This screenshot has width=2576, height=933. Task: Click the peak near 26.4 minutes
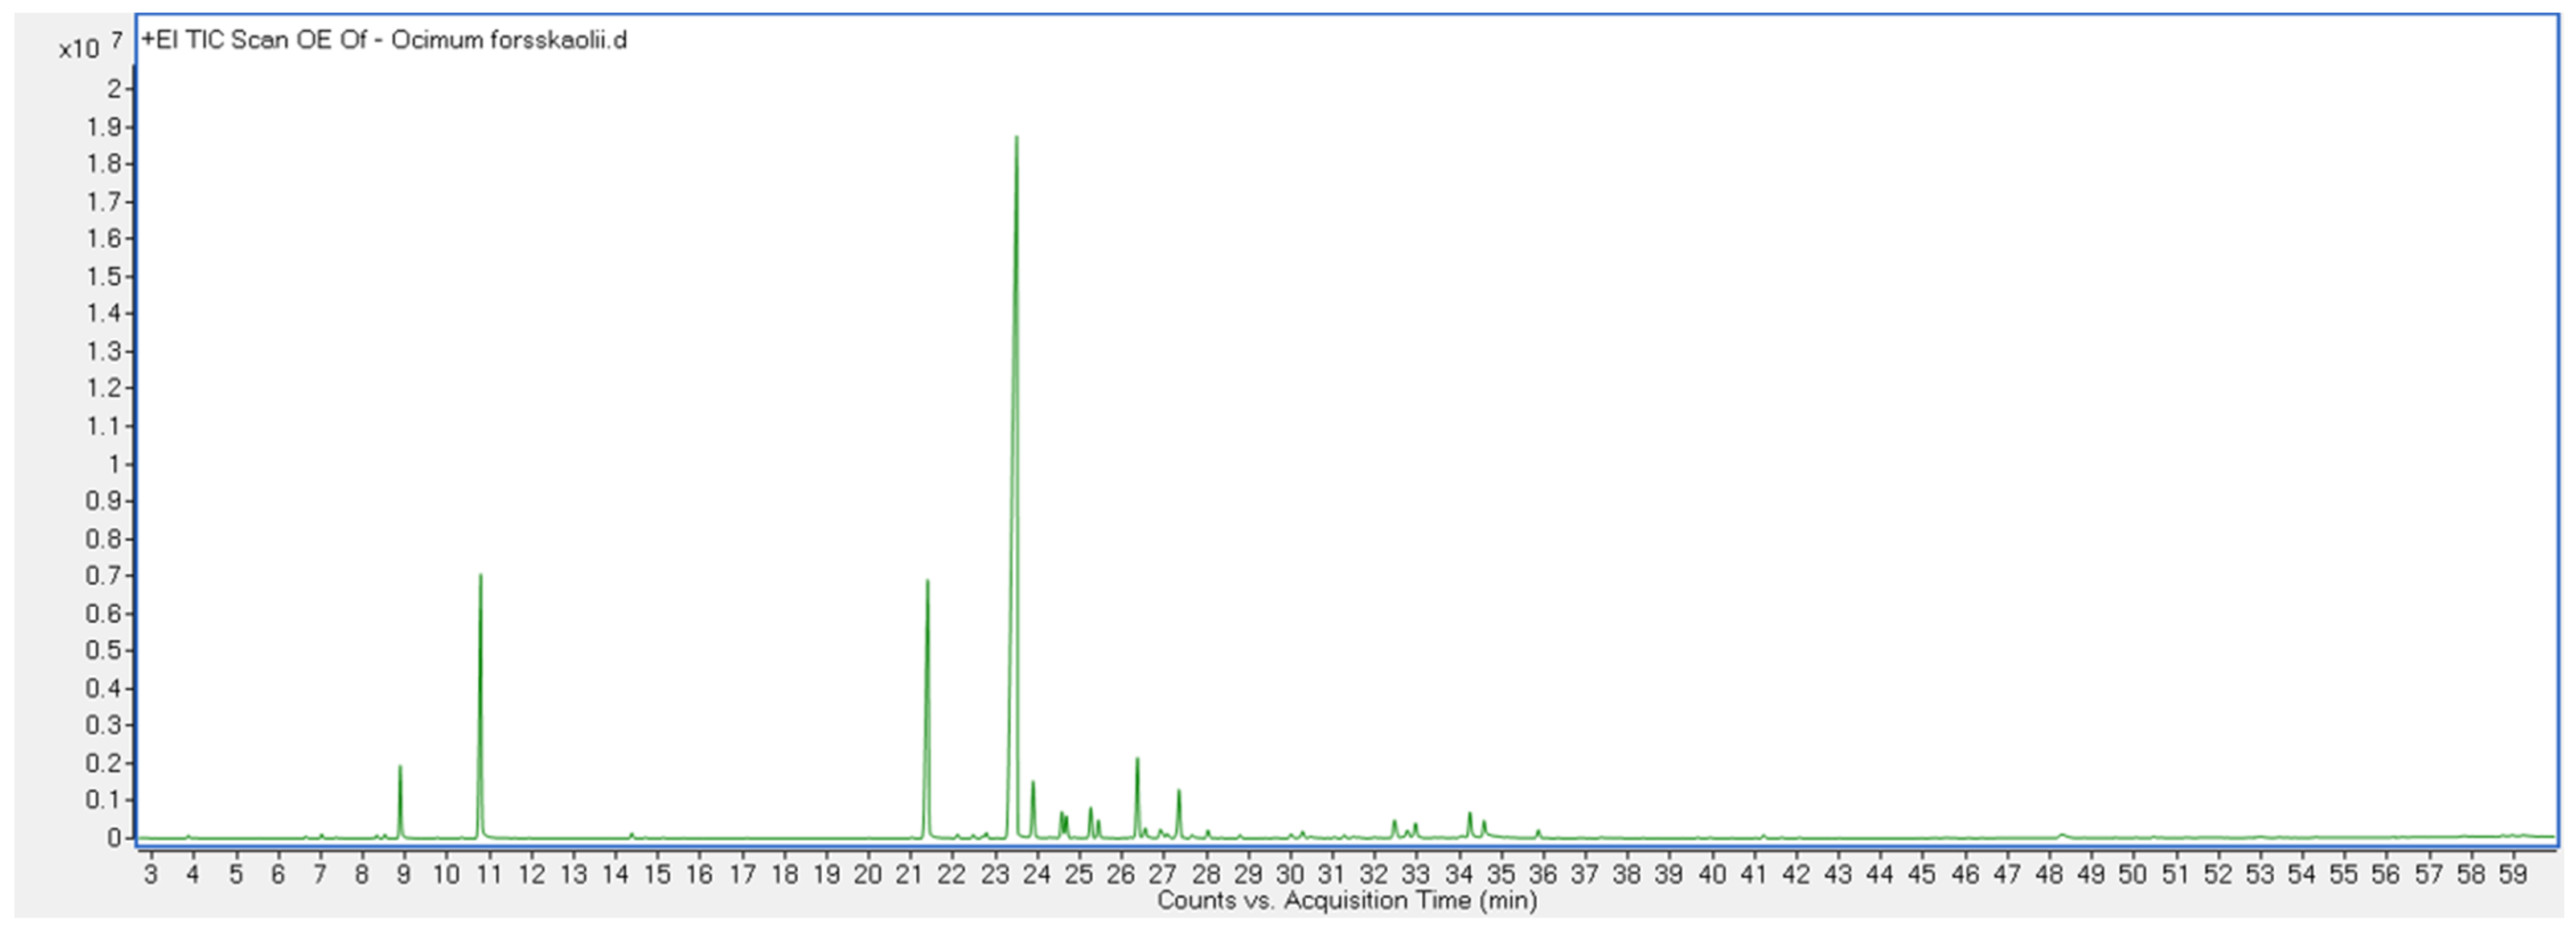pos(1137,760)
